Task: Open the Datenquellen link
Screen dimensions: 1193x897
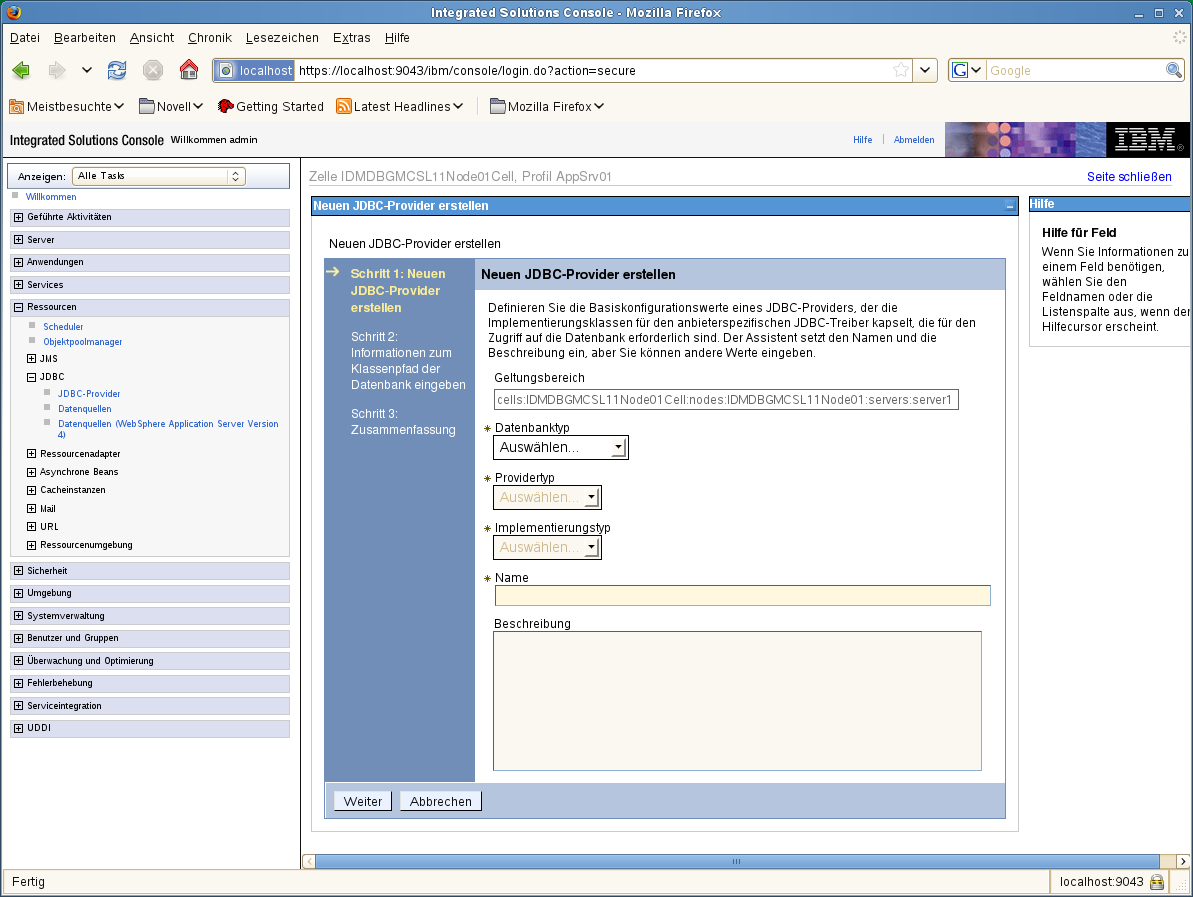Action: click(84, 409)
